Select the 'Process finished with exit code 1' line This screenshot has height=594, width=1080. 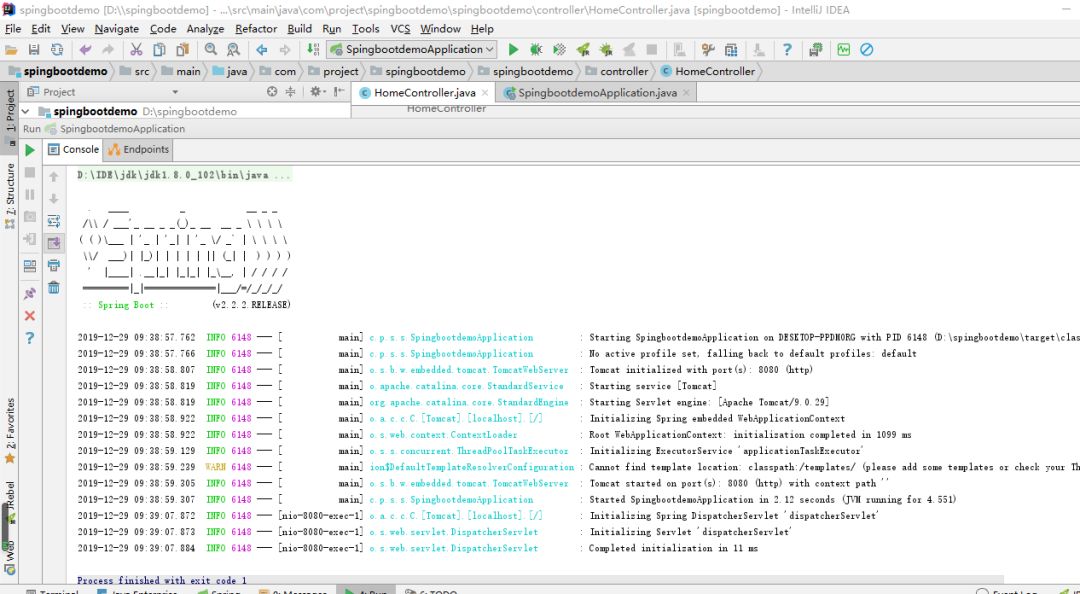(162, 580)
